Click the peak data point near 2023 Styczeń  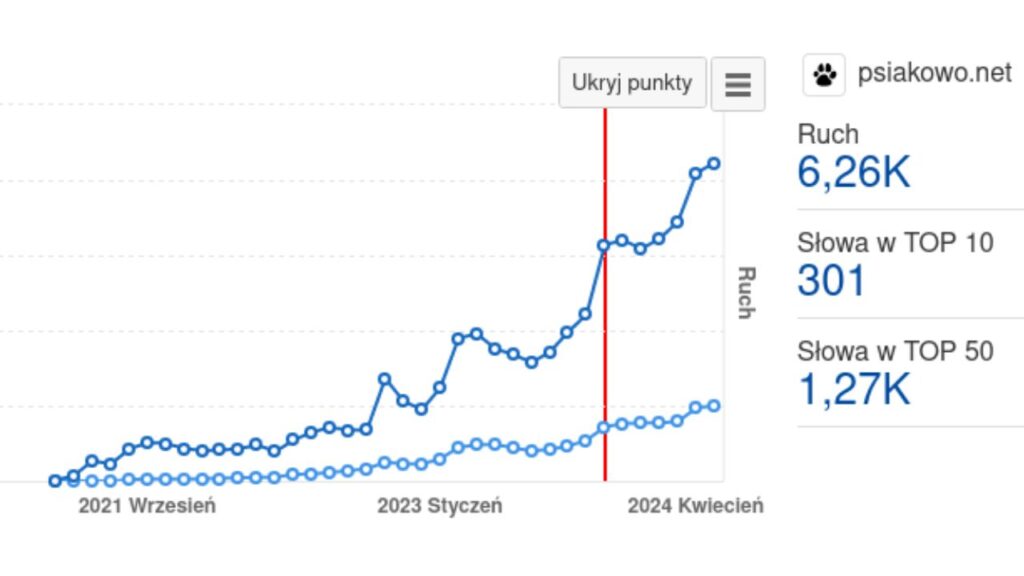click(384, 378)
